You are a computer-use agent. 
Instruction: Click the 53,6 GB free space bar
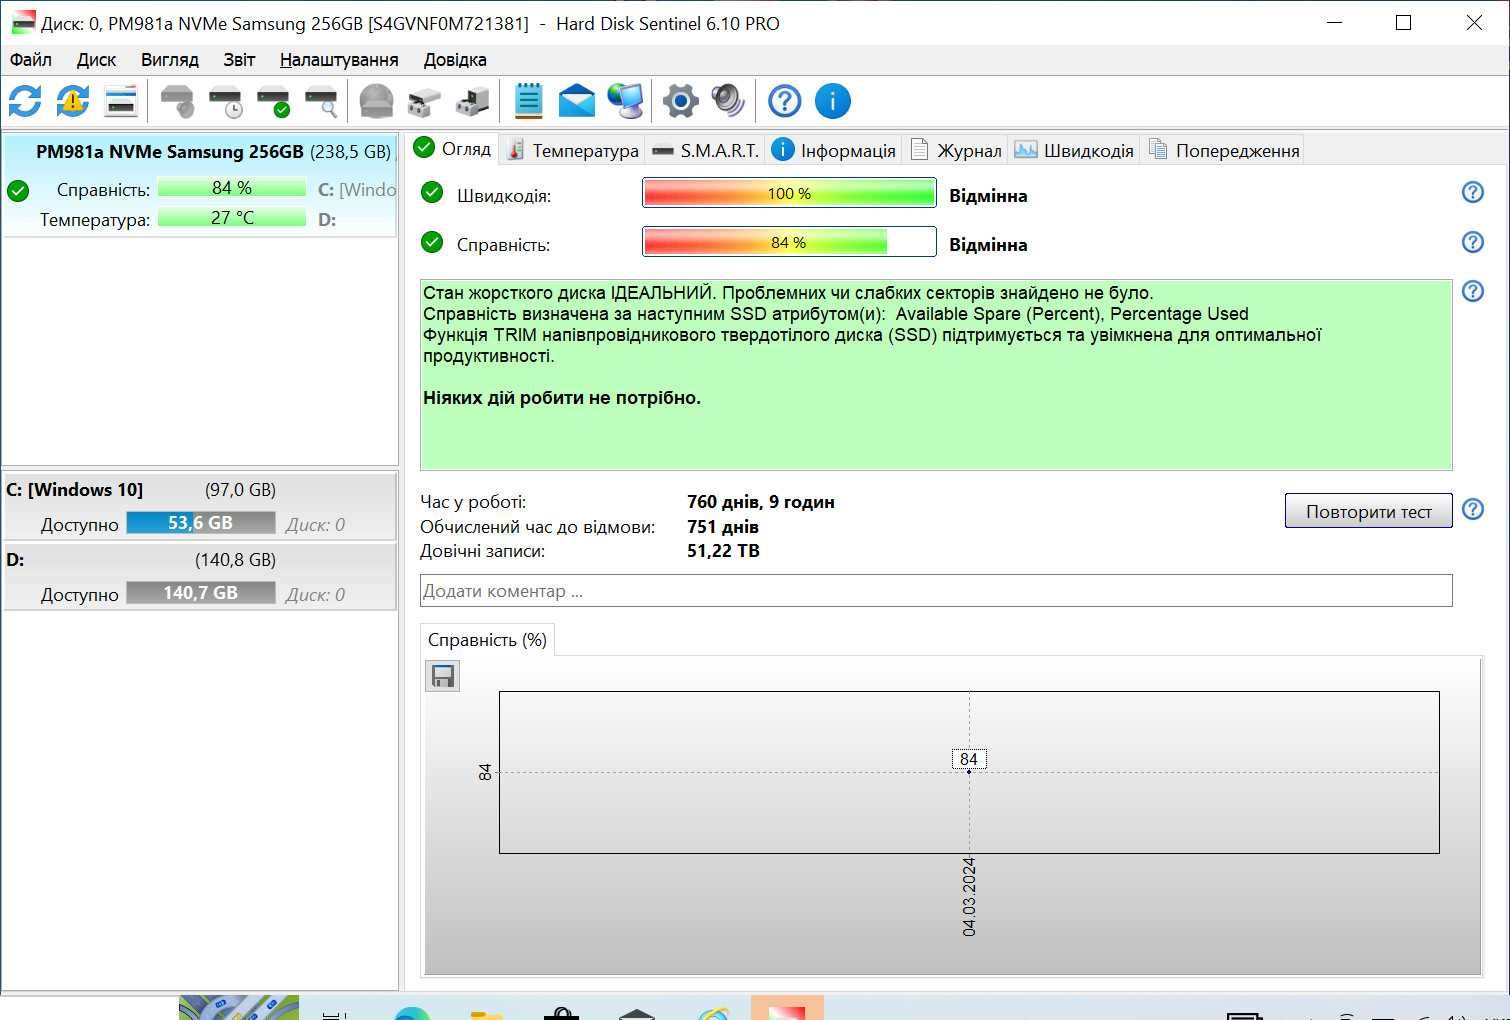point(201,523)
